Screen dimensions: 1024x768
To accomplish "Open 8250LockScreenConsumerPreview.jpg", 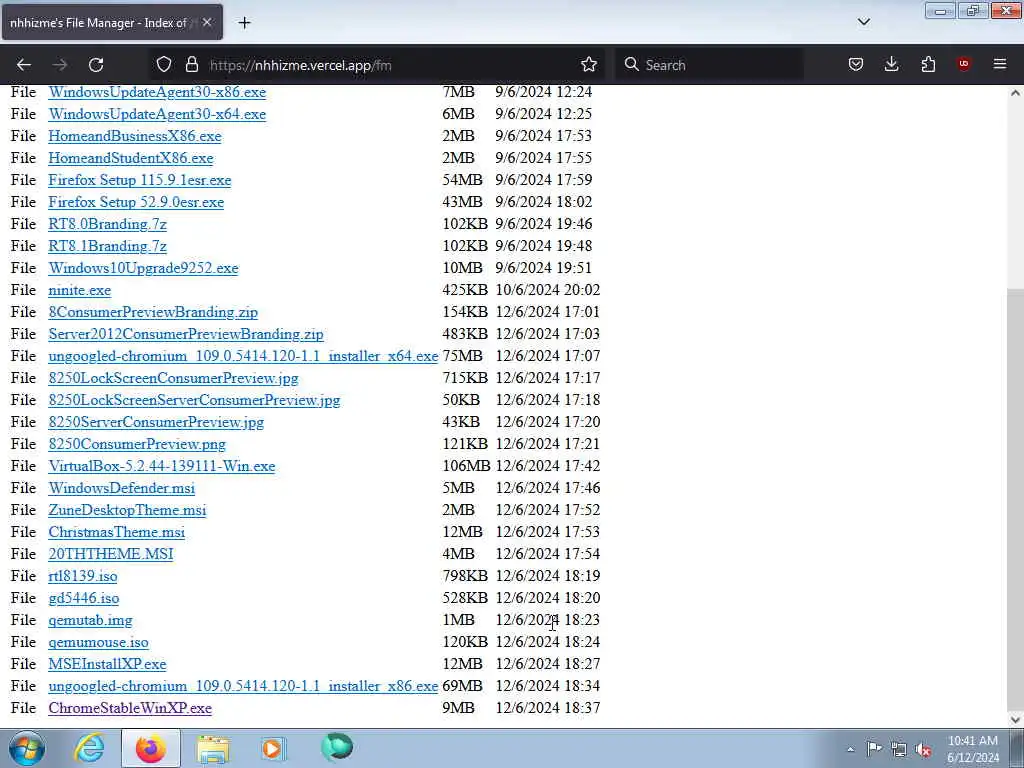I will pos(173,378).
